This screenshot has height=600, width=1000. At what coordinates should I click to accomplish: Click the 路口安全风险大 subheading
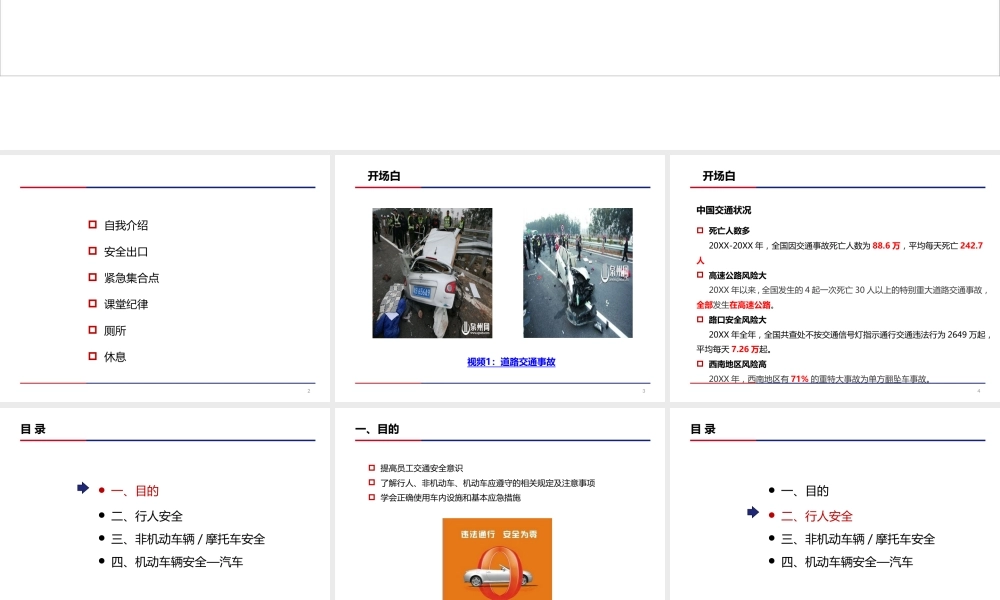pyautogui.click(x=737, y=320)
